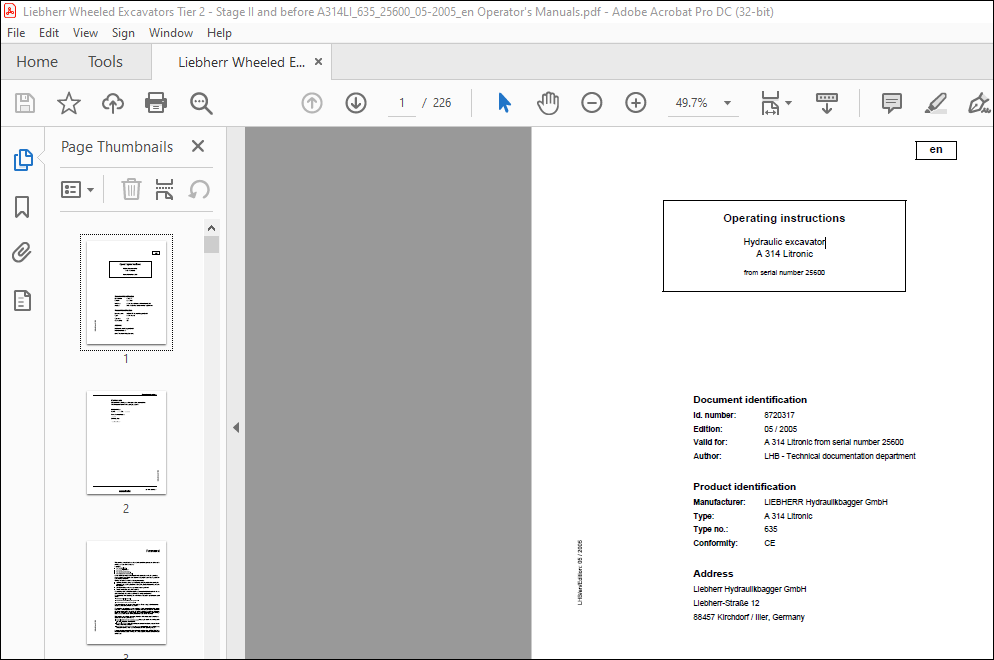Image resolution: width=994 pixels, height=660 pixels.
Task: Go to next page arrow icon
Action: point(356,103)
